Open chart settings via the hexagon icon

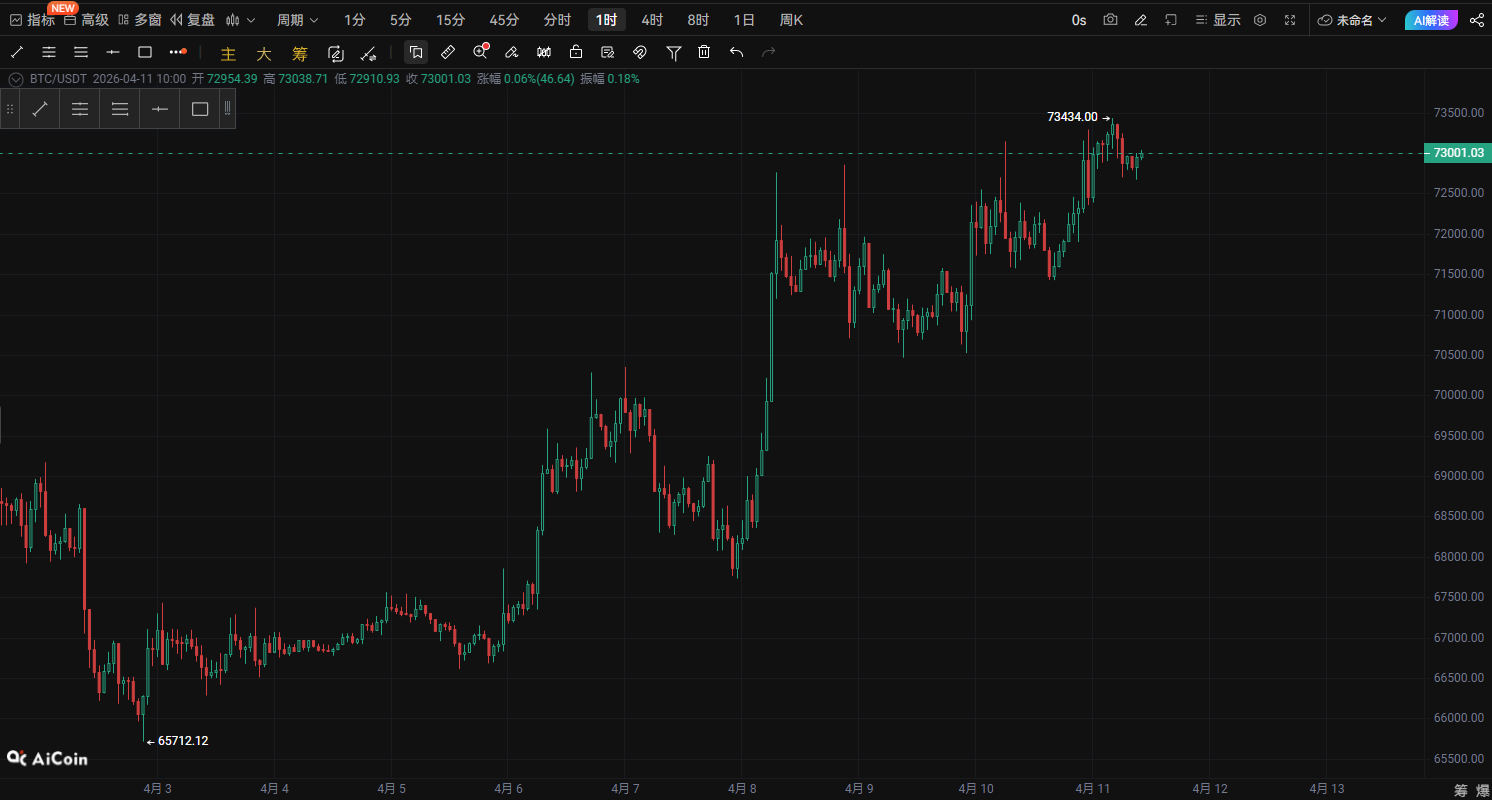tap(1260, 20)
